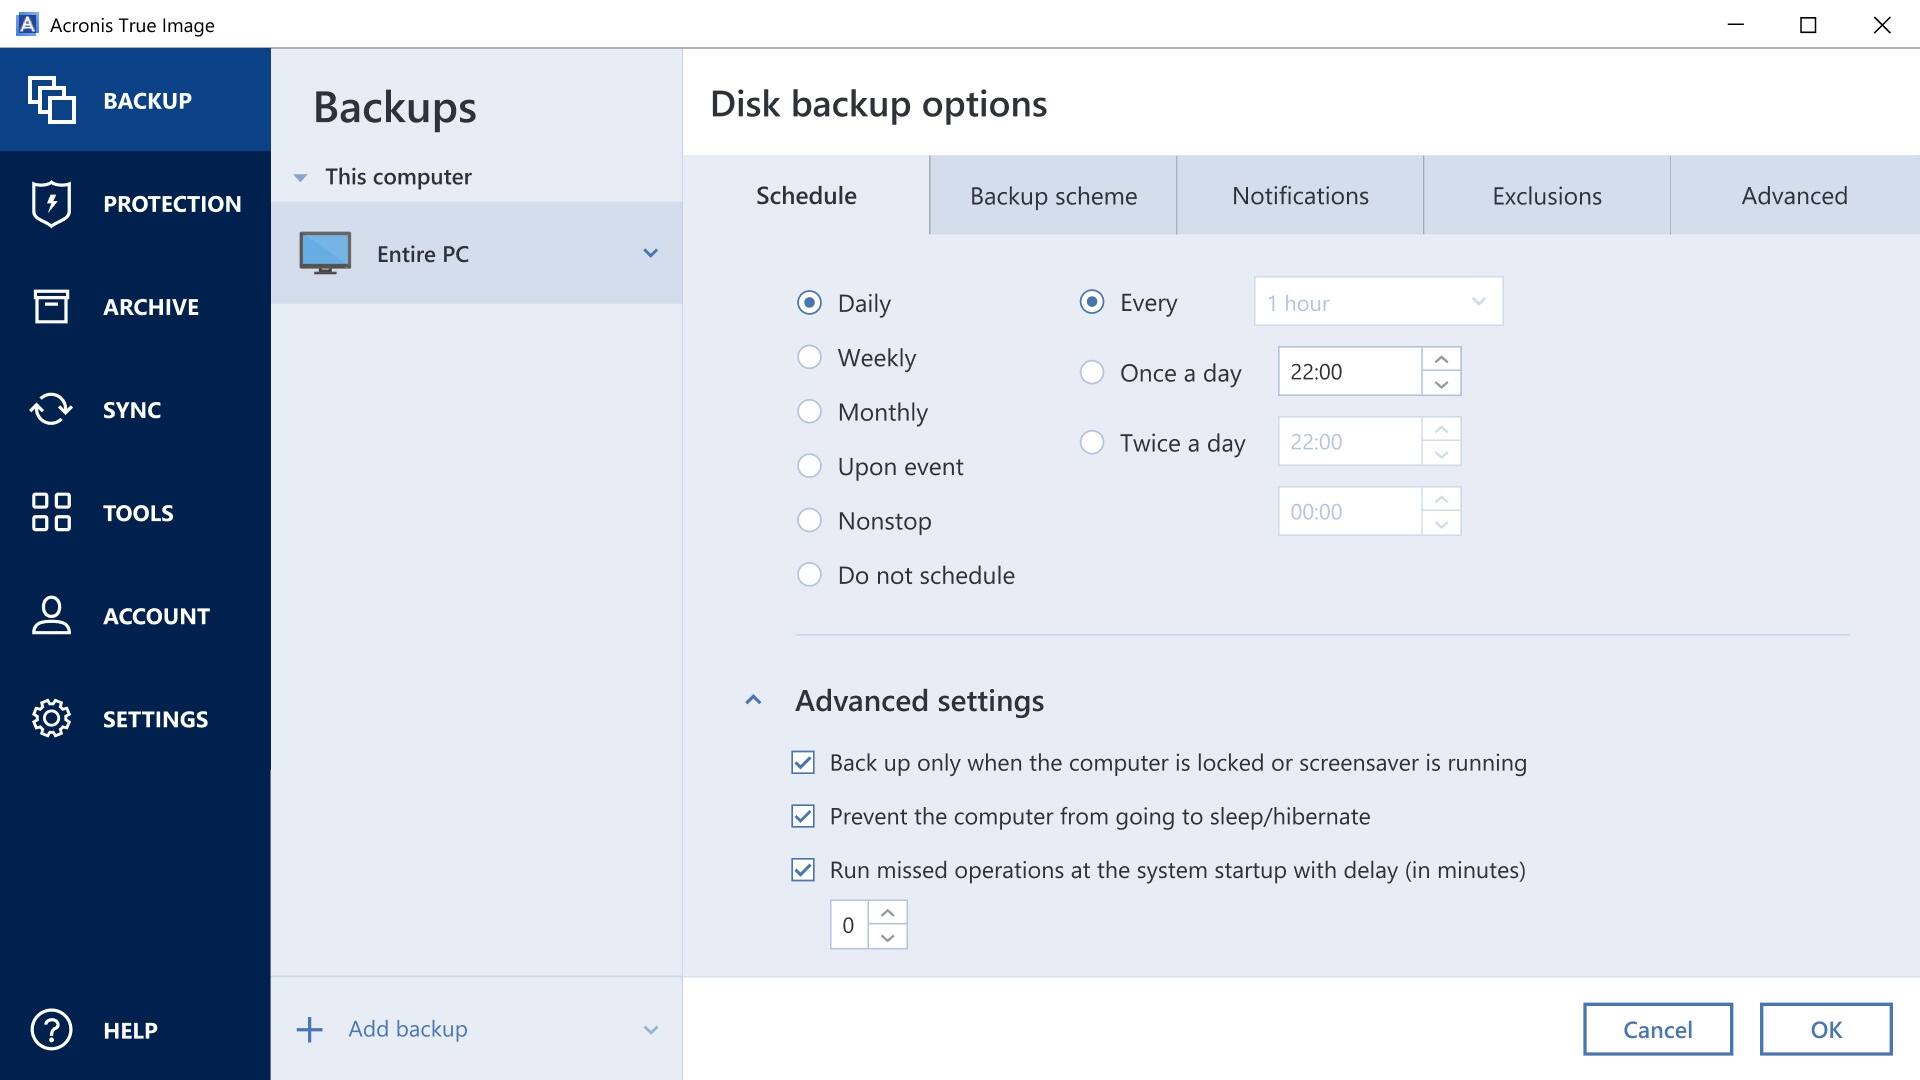View the Account section
This screenshot has height=1080, width=1920.
(x=135, y=615)
